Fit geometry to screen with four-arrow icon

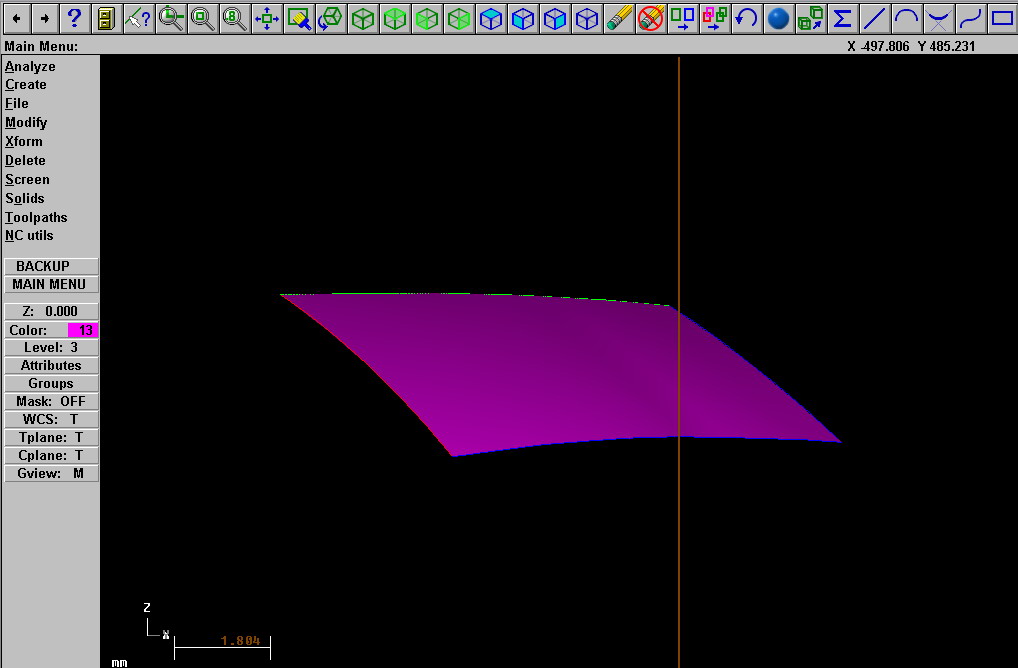point(267,19)
